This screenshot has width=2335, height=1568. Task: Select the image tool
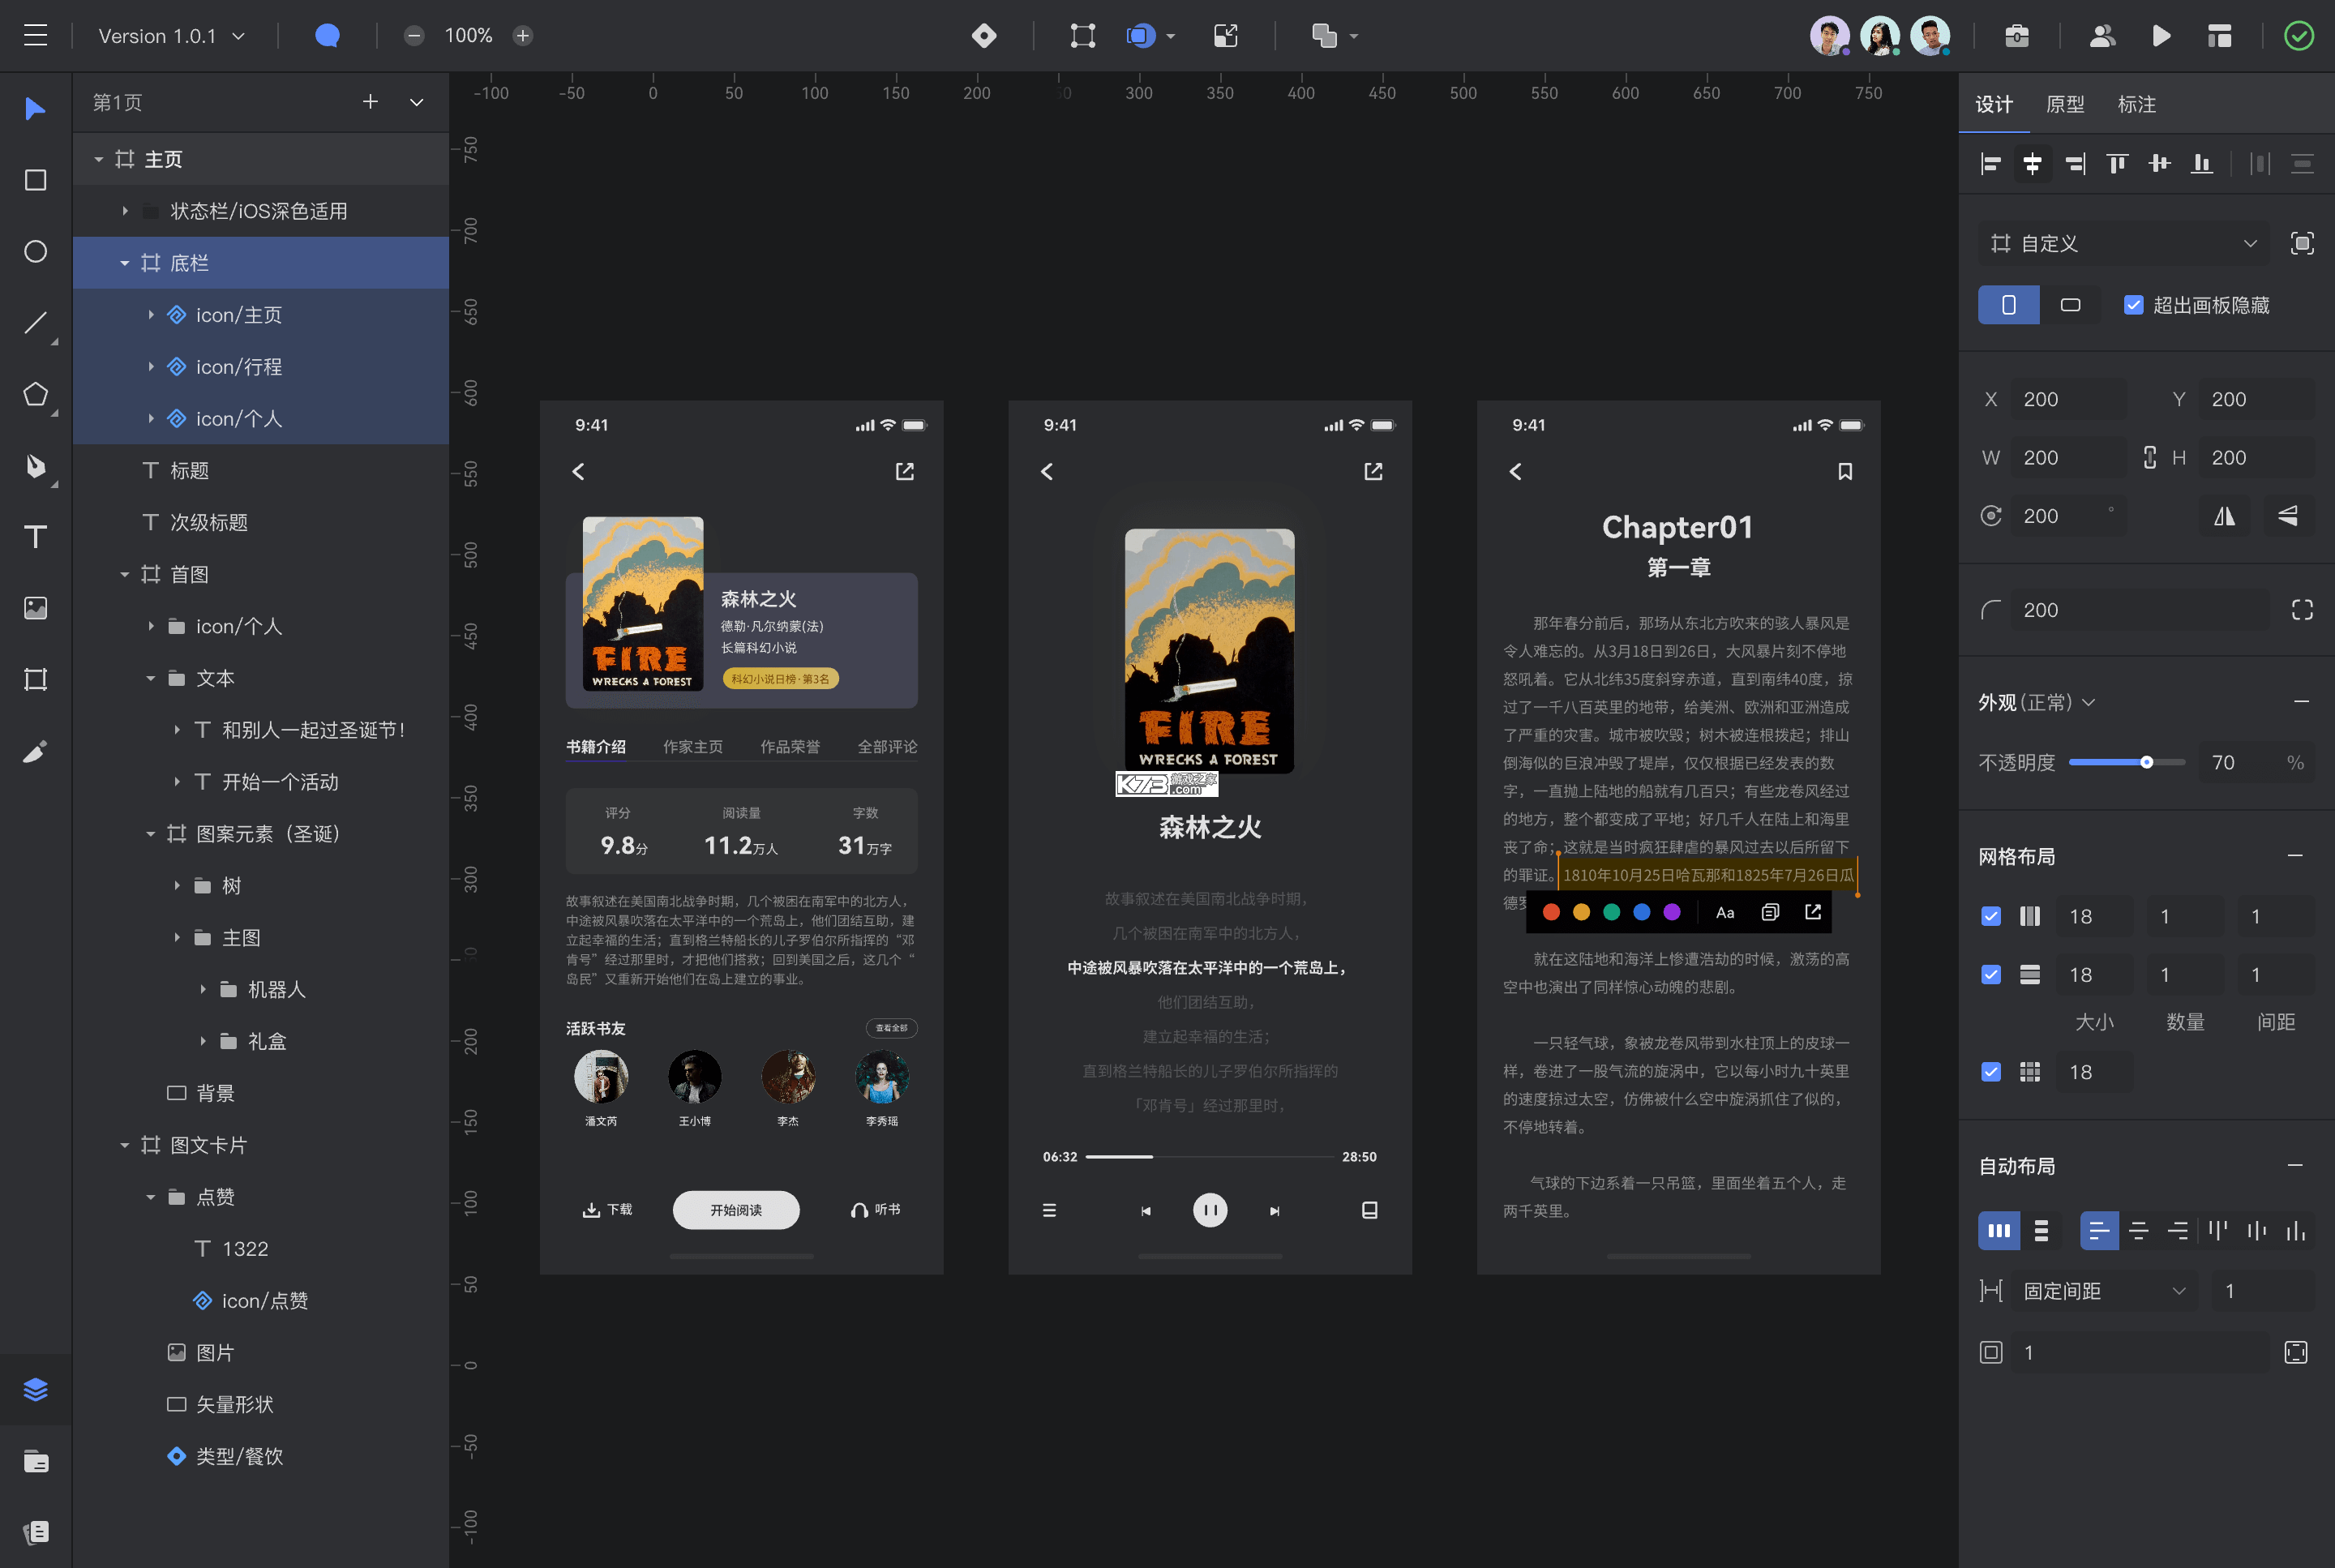pyautogui.click(x=36, y=608)
